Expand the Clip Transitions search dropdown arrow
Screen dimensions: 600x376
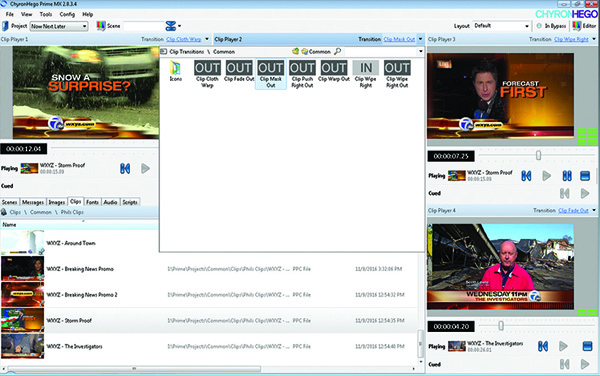pos(421,51)
